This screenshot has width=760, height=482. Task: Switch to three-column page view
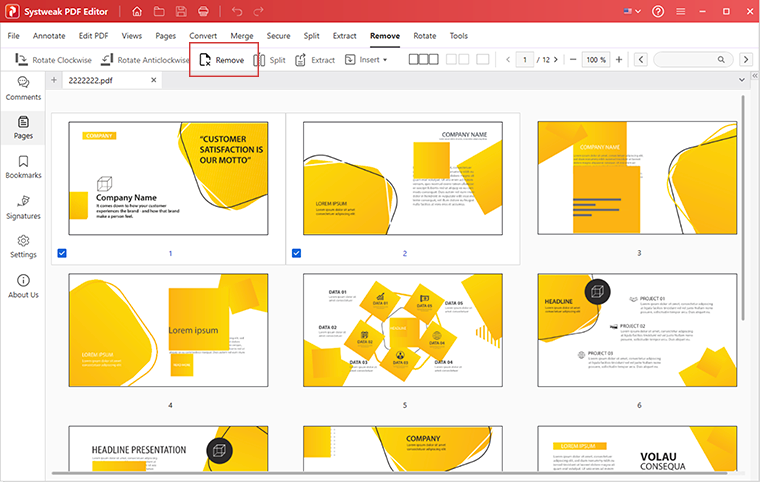424,59
